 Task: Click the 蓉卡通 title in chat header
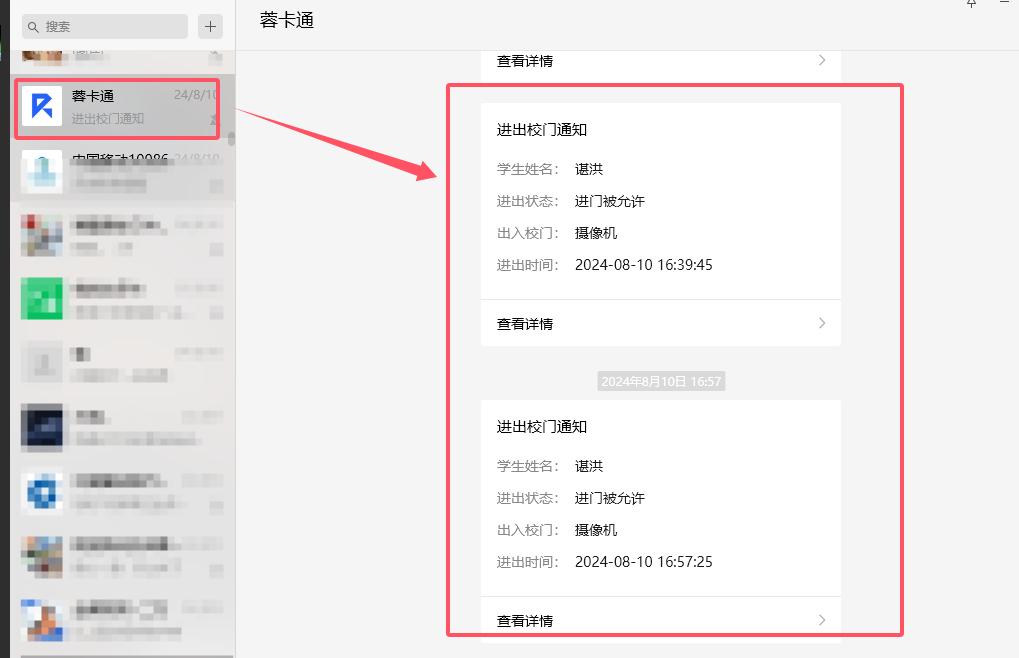[287, 20]
